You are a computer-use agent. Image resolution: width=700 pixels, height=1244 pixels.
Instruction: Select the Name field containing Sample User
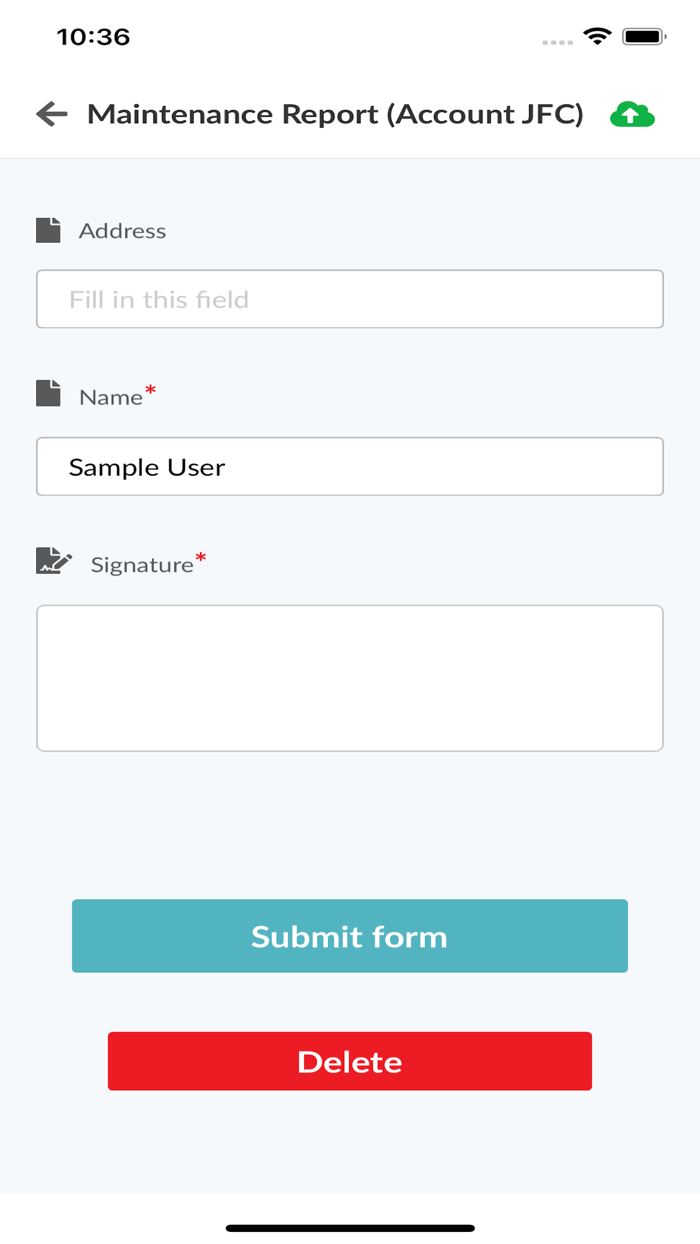click(349, 466)
